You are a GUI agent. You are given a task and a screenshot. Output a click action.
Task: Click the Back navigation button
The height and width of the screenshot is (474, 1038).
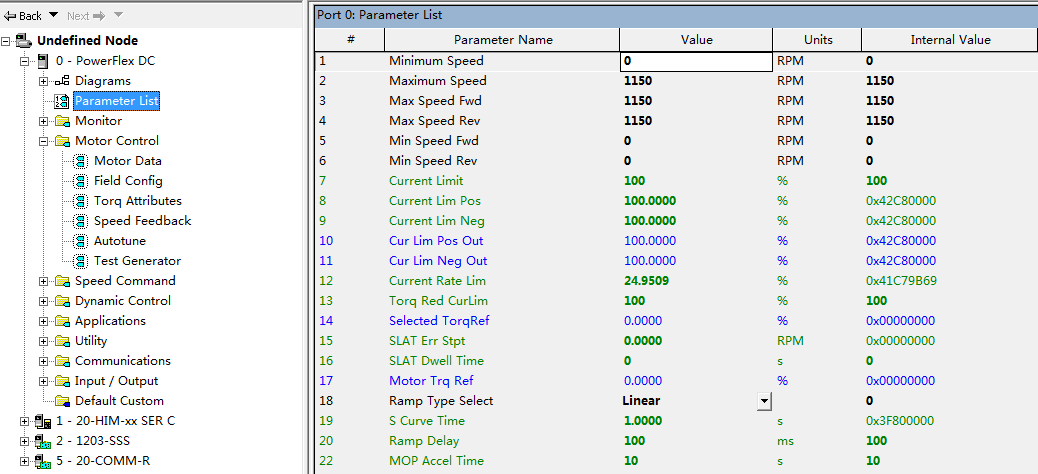pyautogui.click(x=24, y=15)
